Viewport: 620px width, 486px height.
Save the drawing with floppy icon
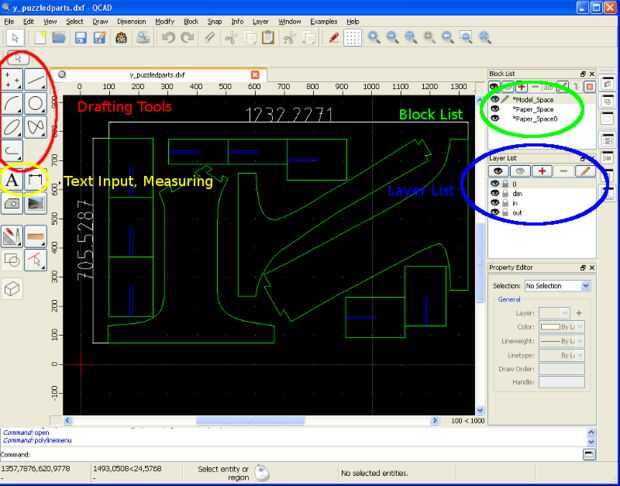click(80, 38)
